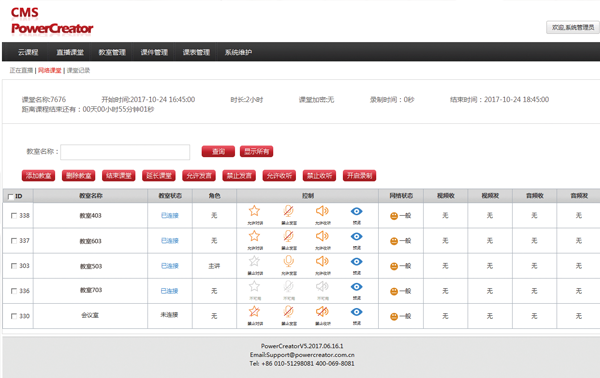Click the speaker icon in the 教室403 row
The image size is (600, 378).
point(322,211)
